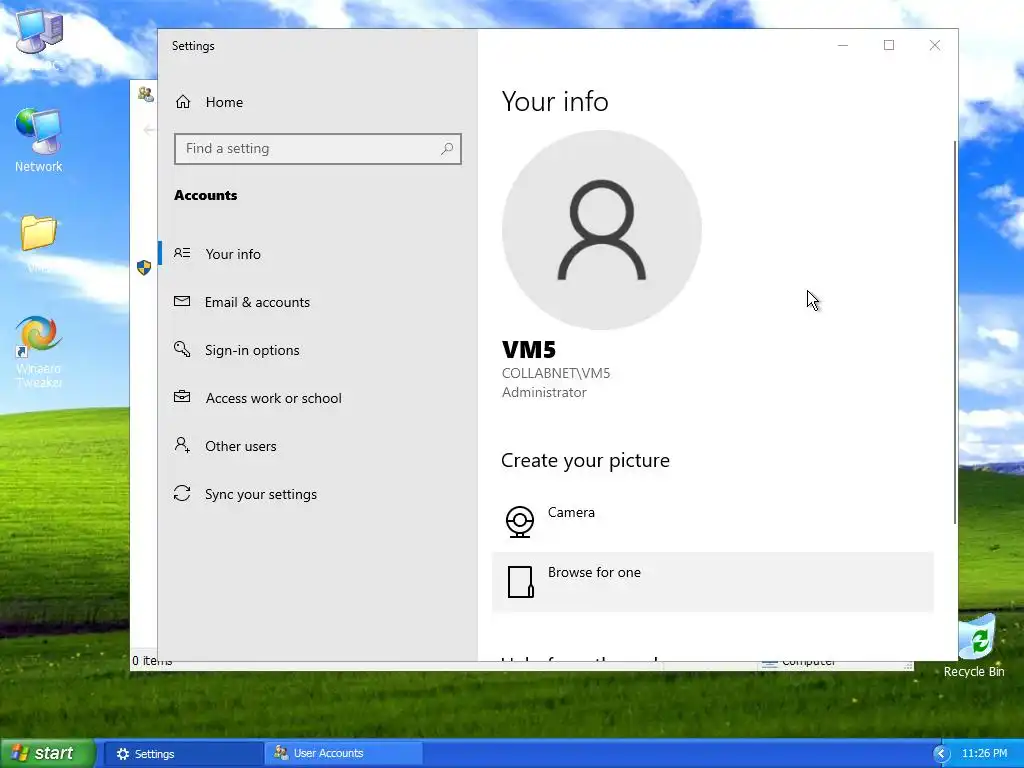Select Browse for one
1024x768 pixels.
[x=712, y=582]
